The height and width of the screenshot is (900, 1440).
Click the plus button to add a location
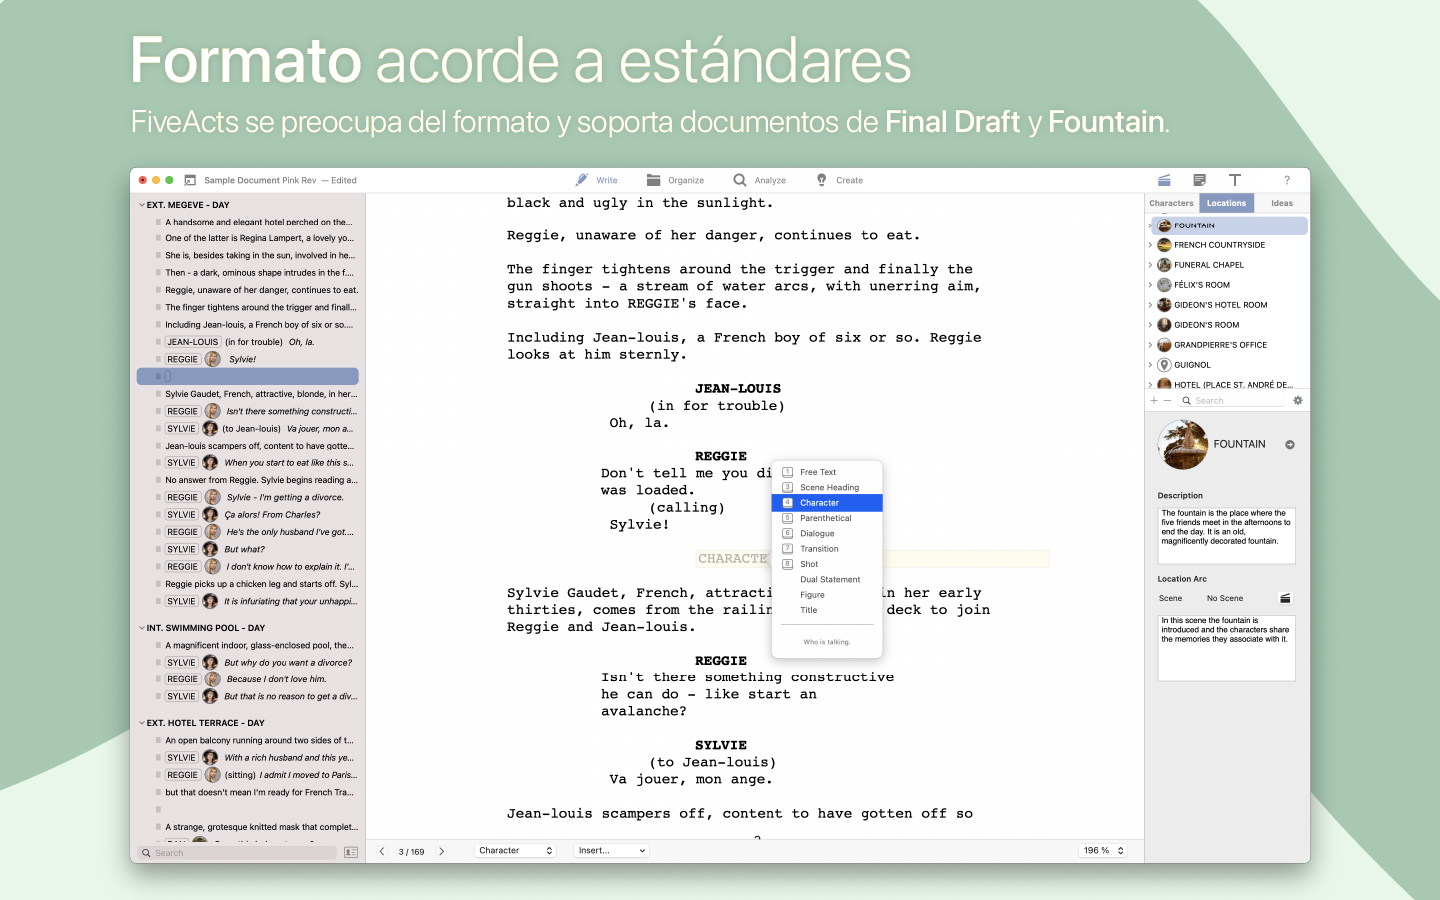[x=1154, y=400]
